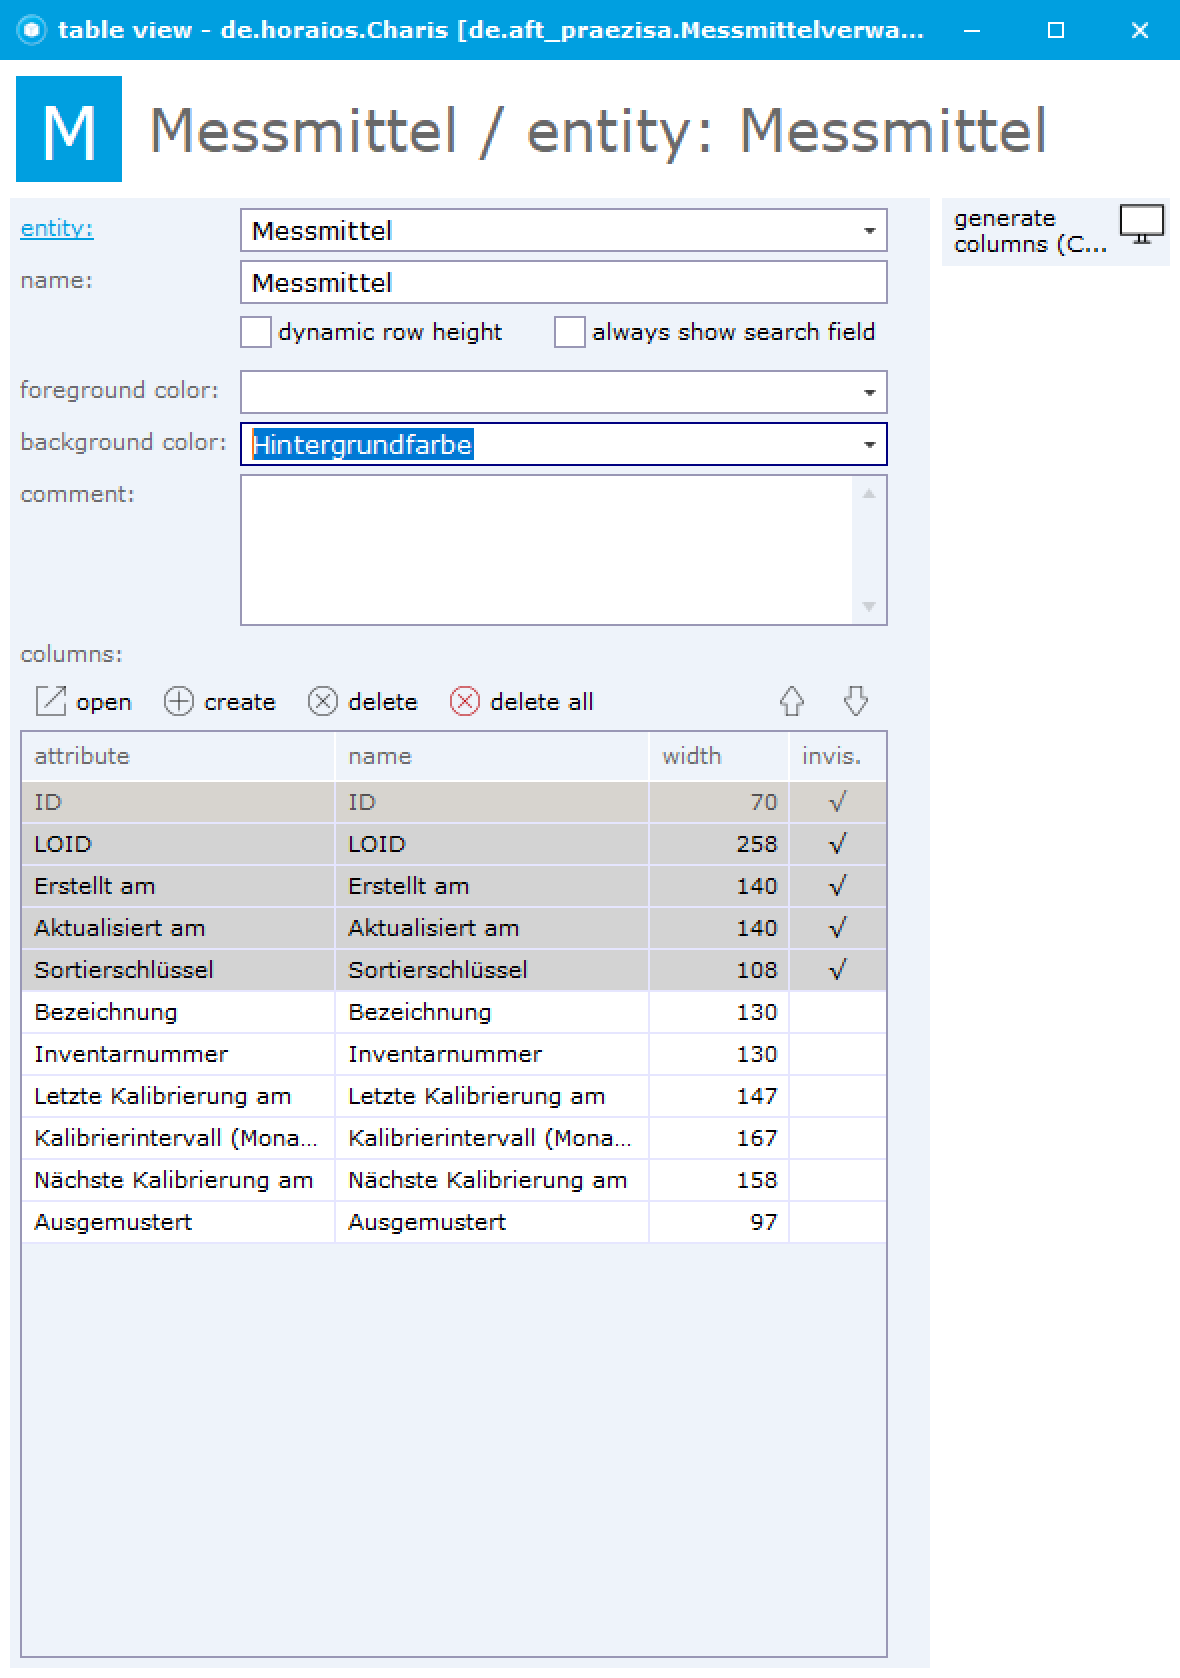1180x1678 pixels.
Task: Click the comment scrollbar up arrow
Action: tap(869, 493)
